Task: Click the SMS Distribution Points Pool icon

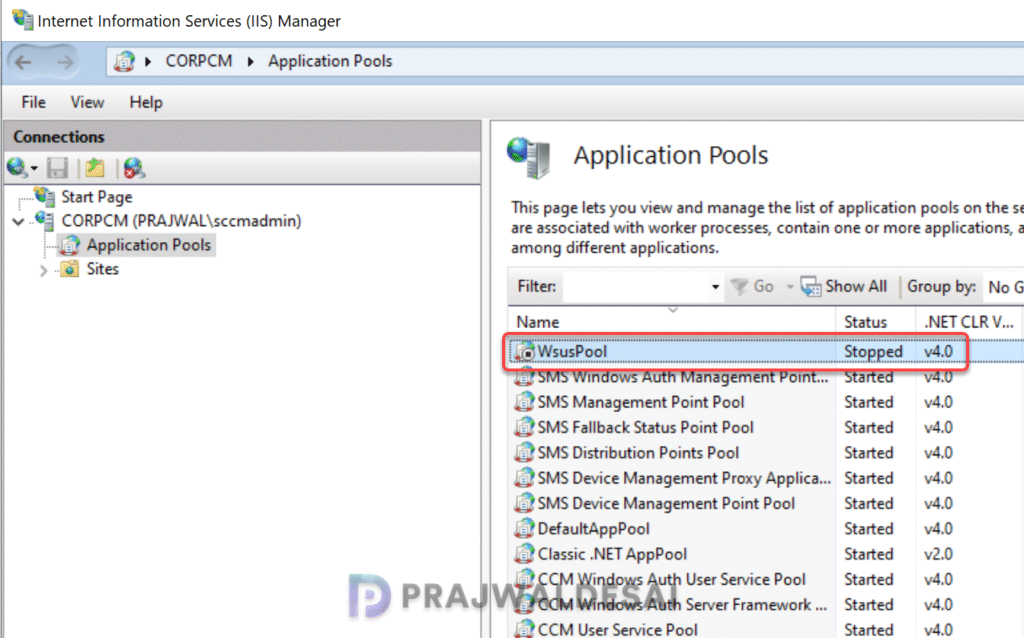Action: pos(524,453)
